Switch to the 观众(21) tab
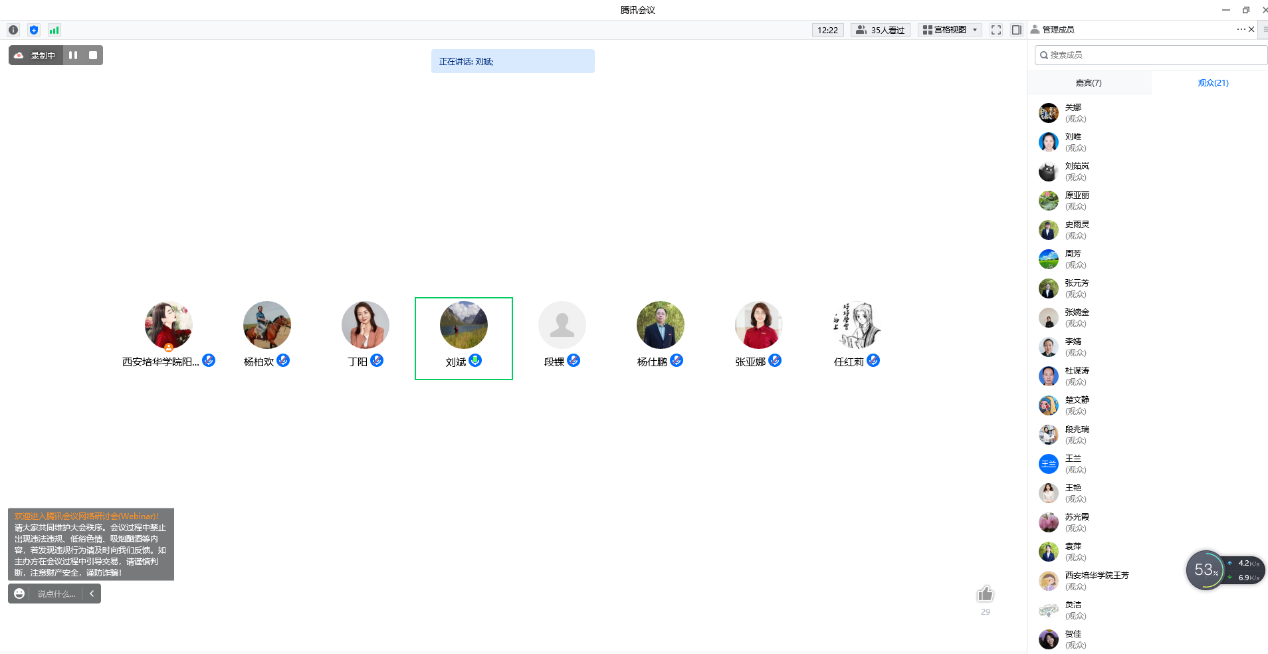Screen dimensions: 1268x654 1212,83
